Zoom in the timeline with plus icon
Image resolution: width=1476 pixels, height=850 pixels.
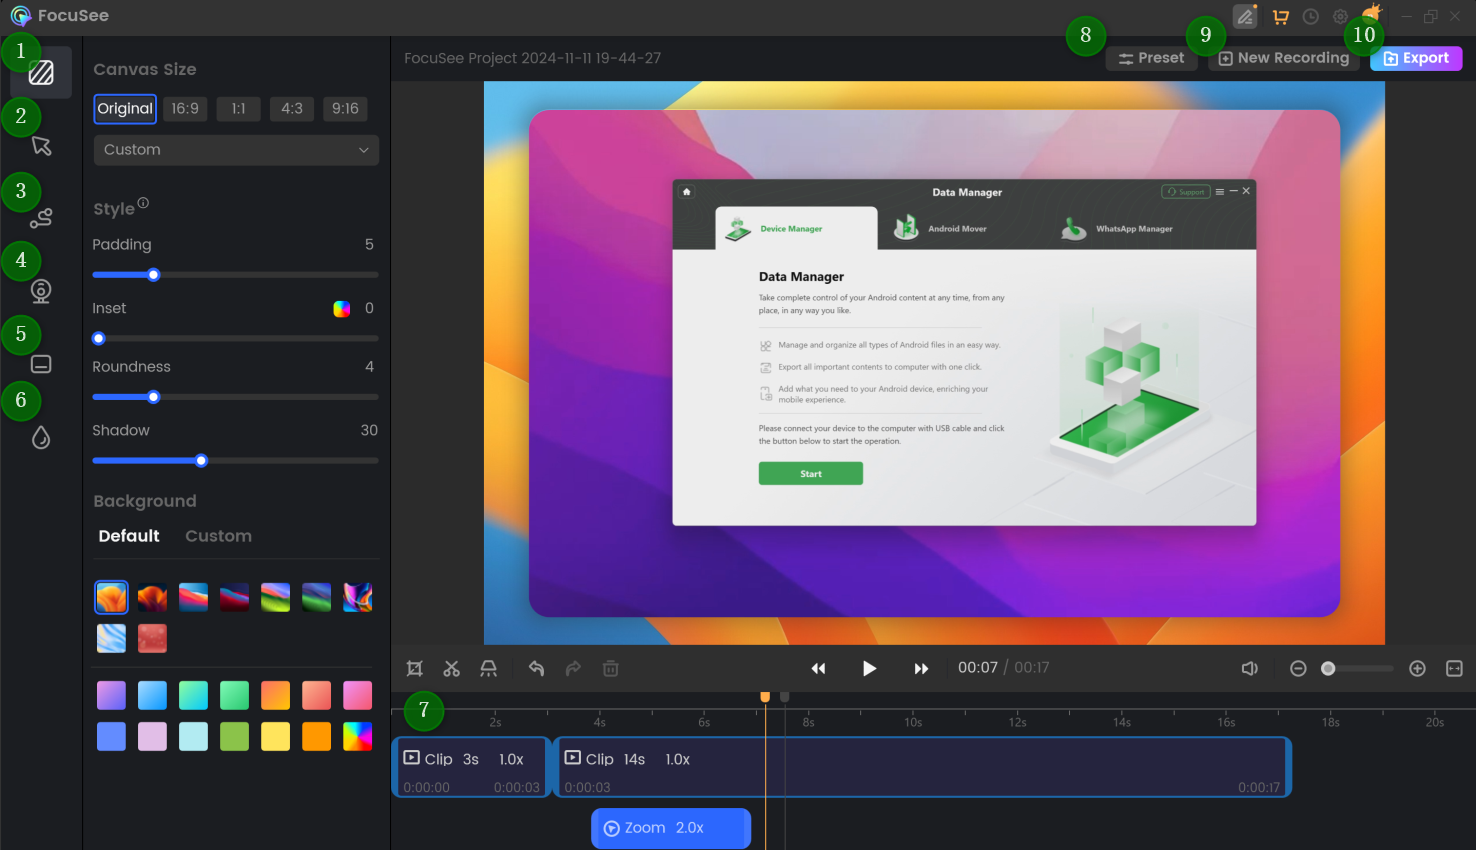coord(1417,668)
